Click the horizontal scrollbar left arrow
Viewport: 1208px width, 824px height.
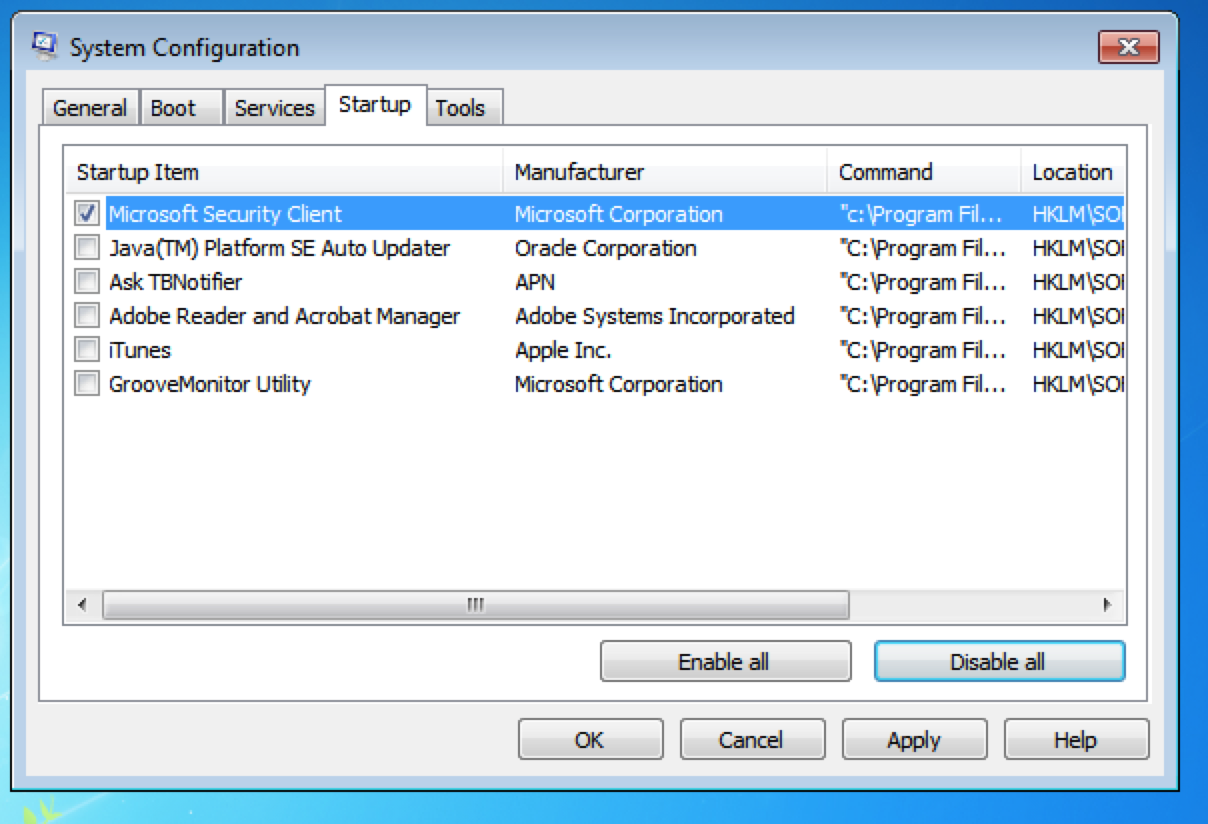(82, 605)
